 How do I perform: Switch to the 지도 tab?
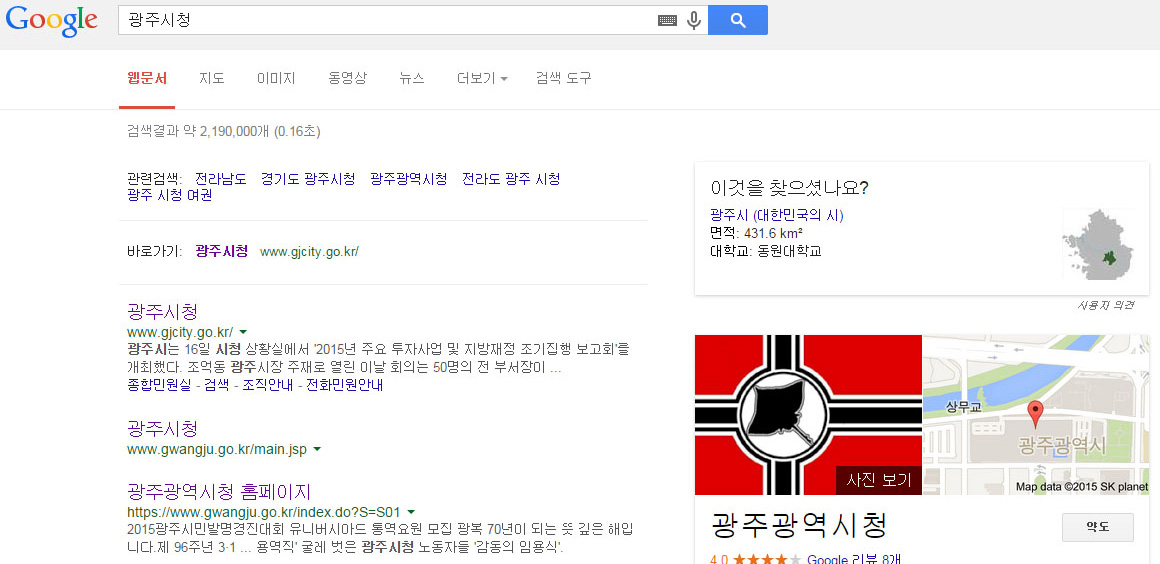click(x=212, y=78)
